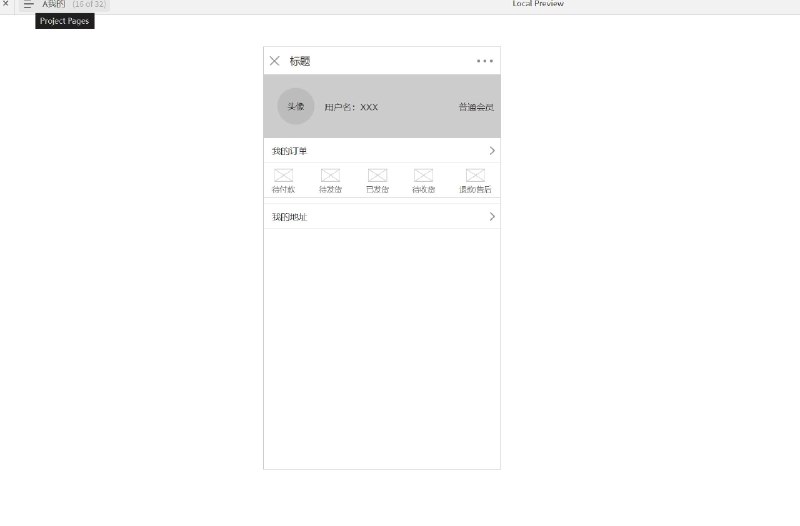Click the 标题 title text

[x=300, y=61]
